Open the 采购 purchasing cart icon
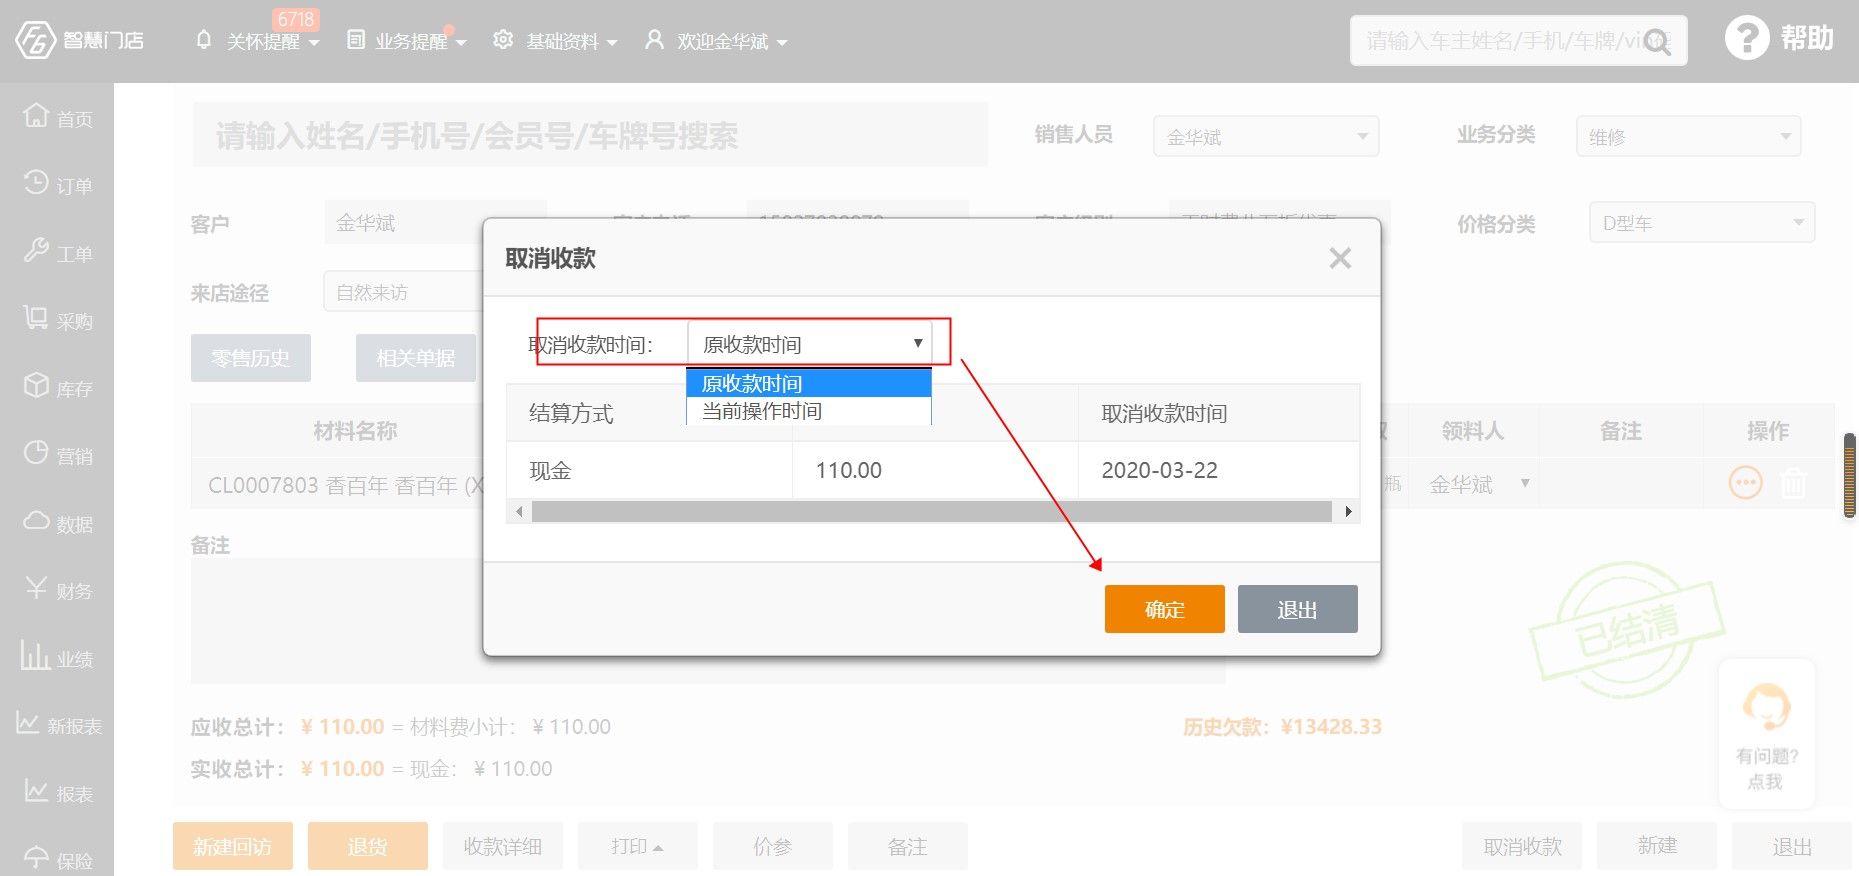Screen dimensions: 1859x876 click(x=36, y=318)
